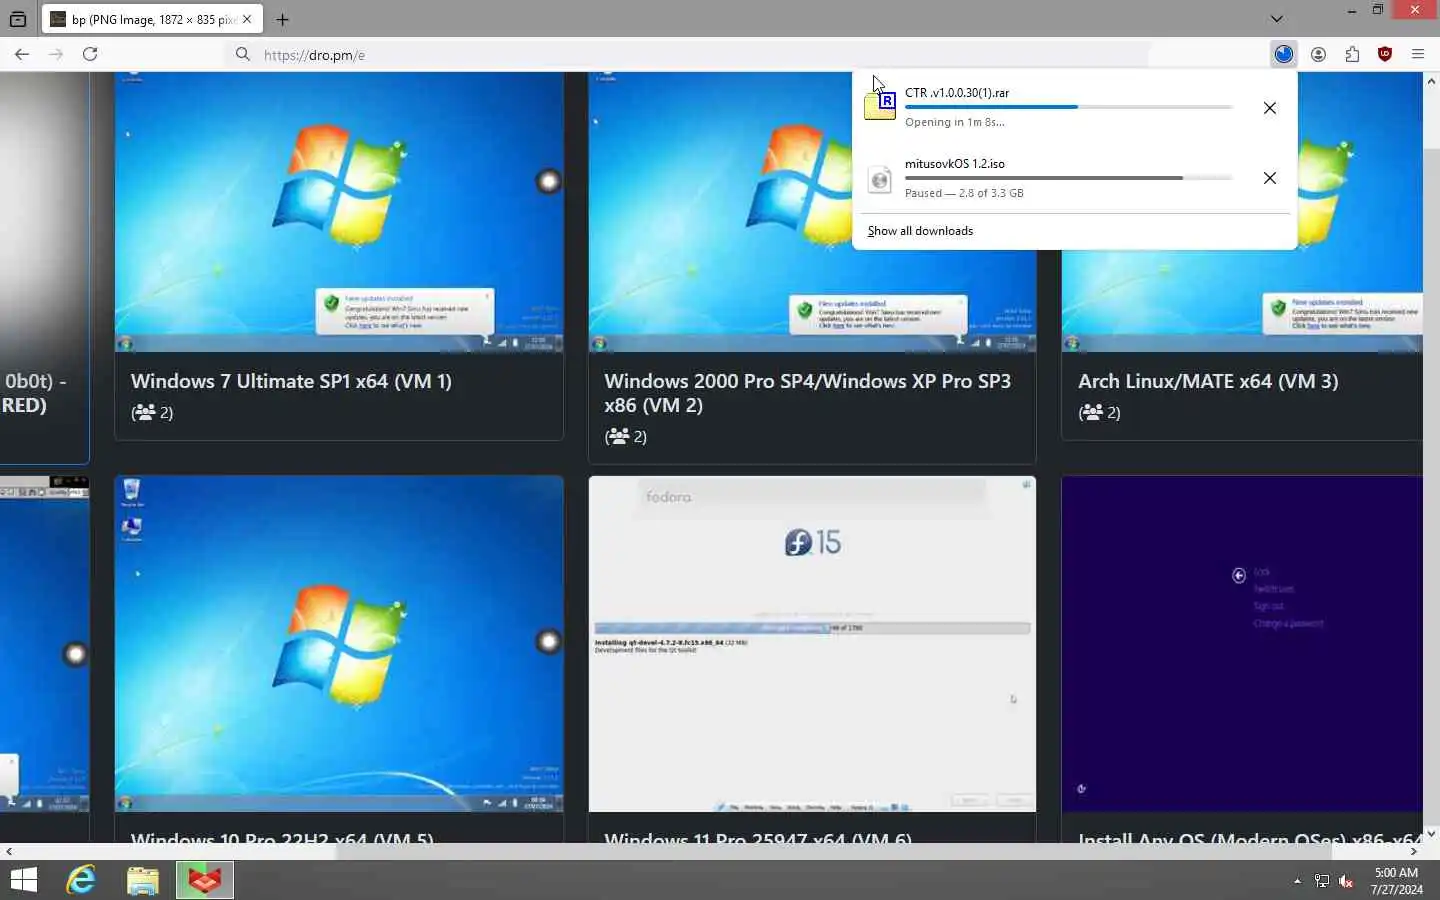Image resolution: width=1440 pixels, height=900 pixels.
Task: Click the ISO disc file icon
Action: 880,179
